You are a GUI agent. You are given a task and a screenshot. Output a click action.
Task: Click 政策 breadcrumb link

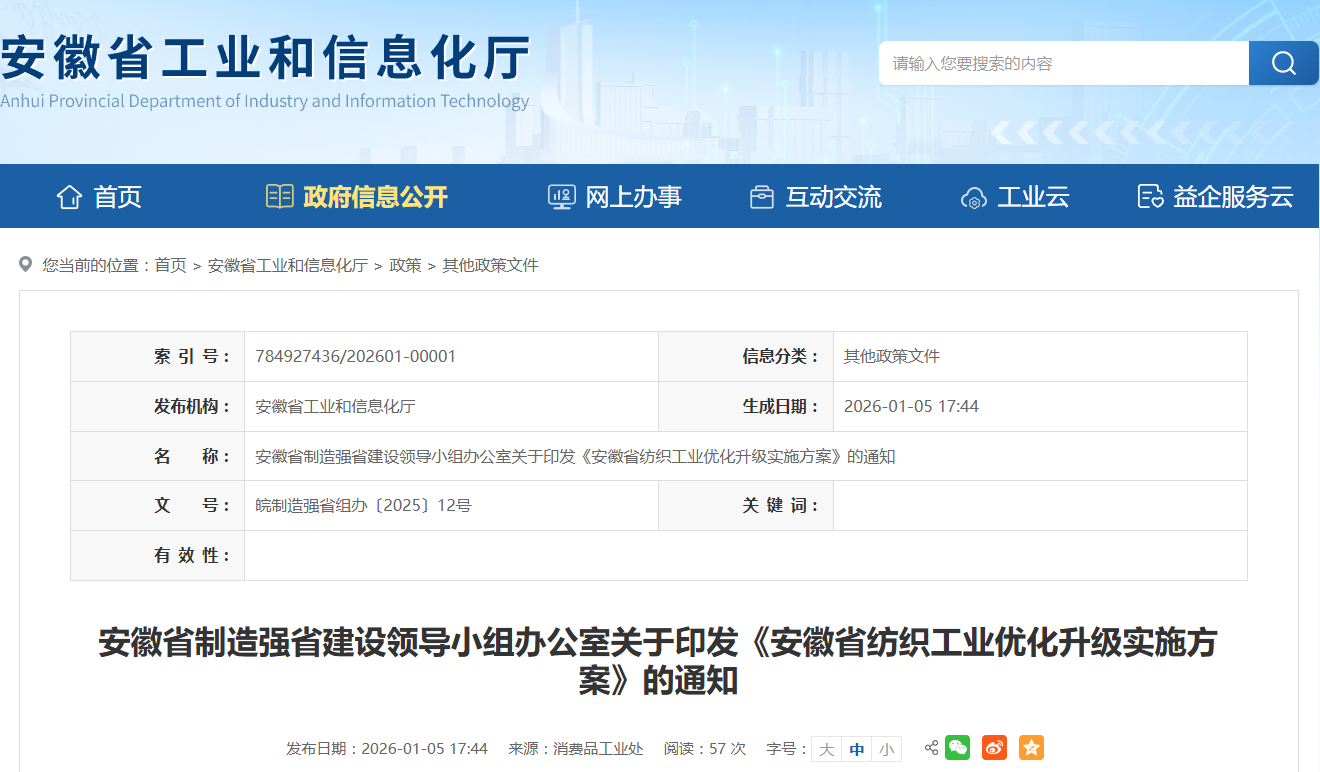pyautogui.click(x=405, y=265)
